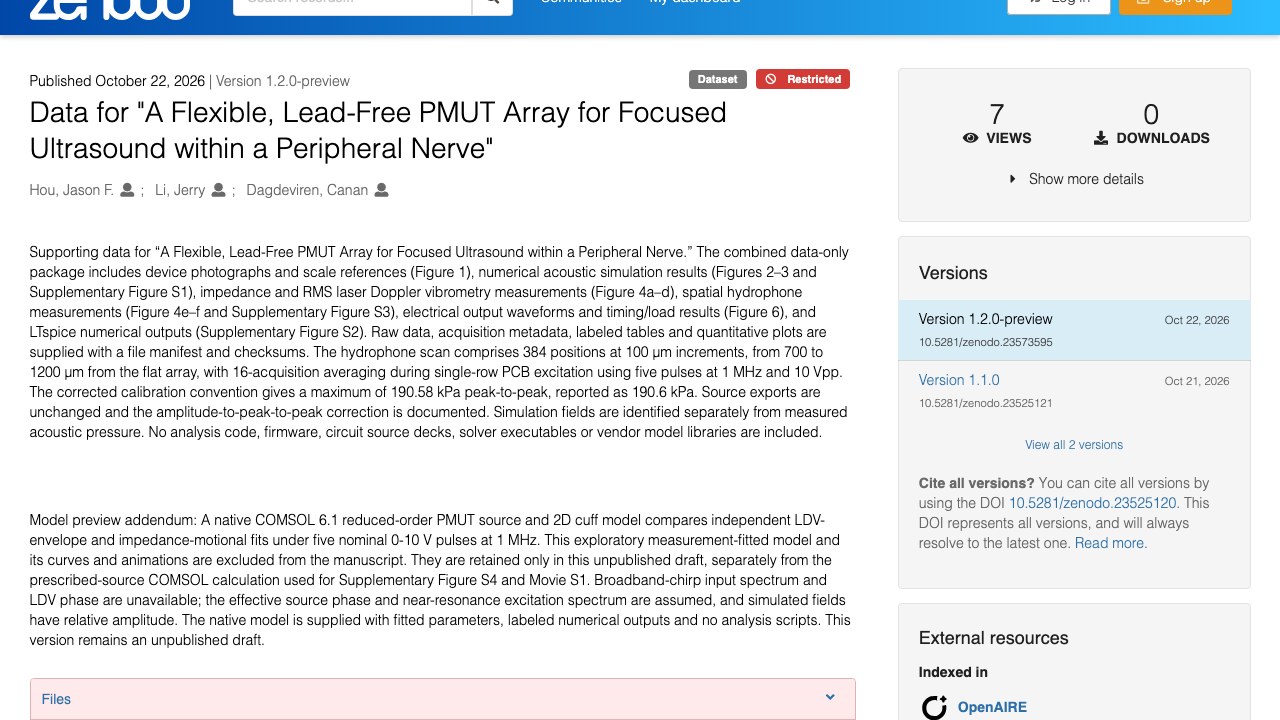
Task: Click the person icon next to Hou, Jason F.
Action: 127,190
